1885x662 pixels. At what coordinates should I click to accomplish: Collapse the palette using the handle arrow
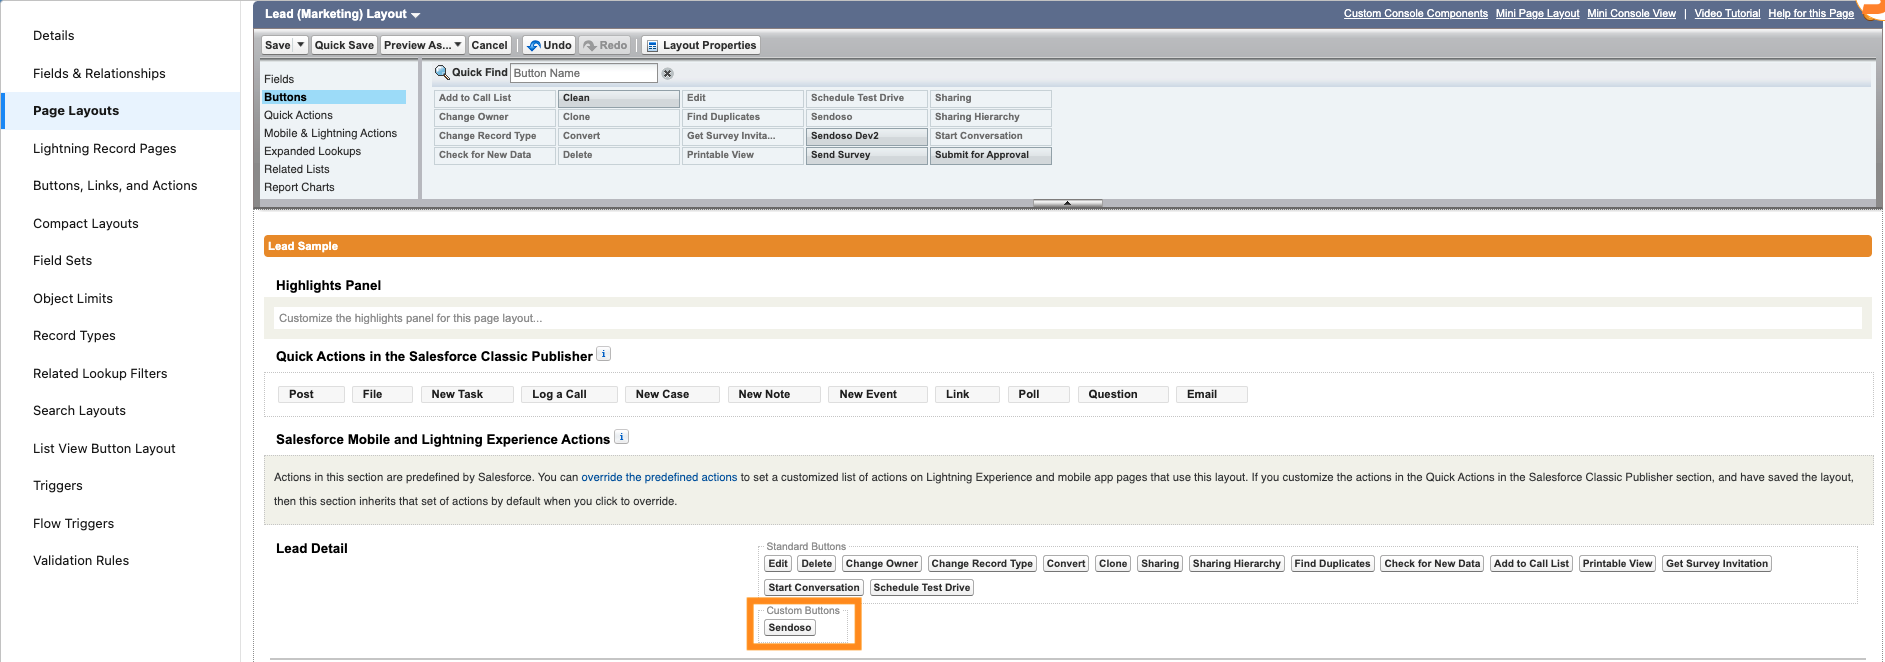1067,203
